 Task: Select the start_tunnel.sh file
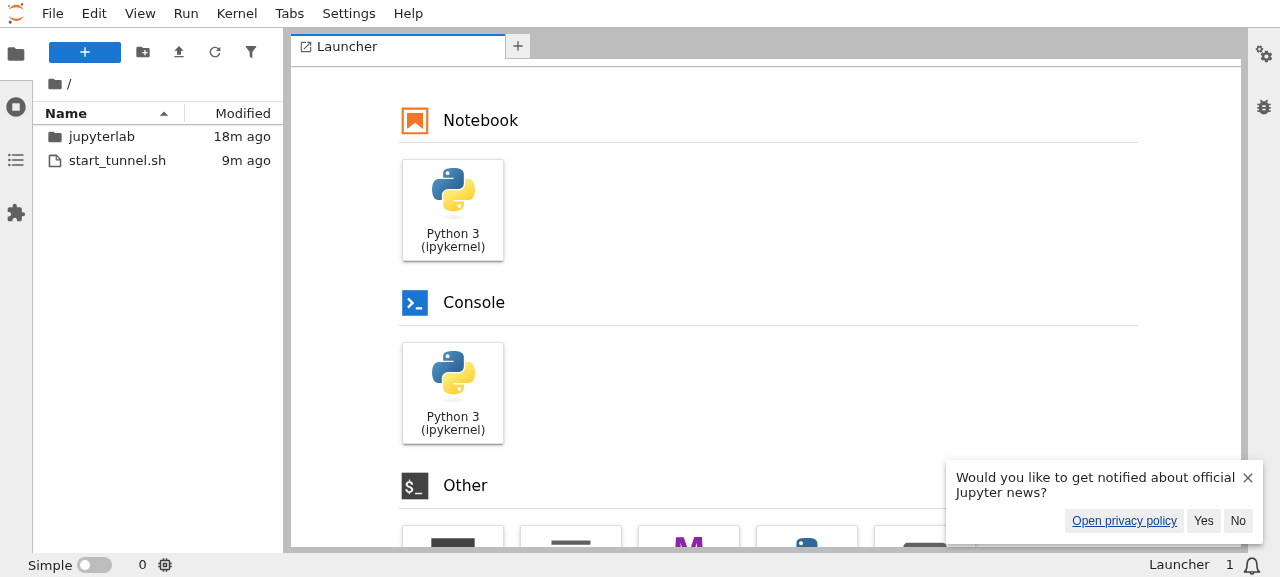158,161
